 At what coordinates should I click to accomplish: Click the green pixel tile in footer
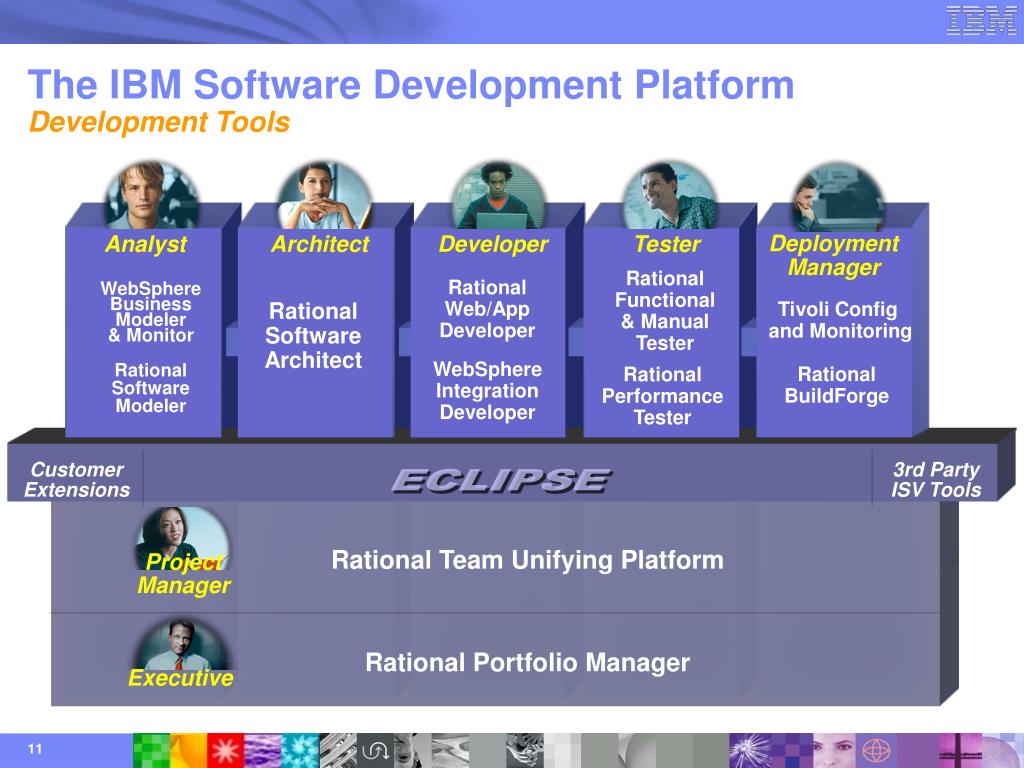pos(152,750)
